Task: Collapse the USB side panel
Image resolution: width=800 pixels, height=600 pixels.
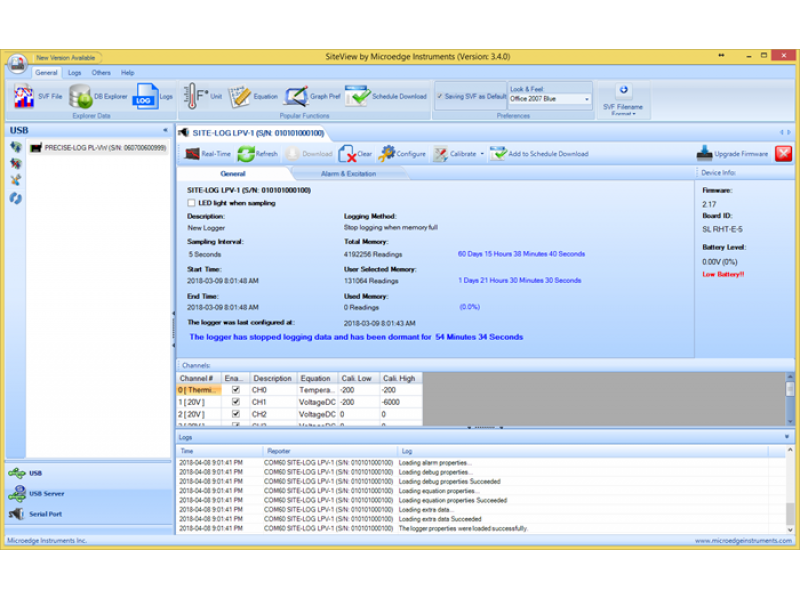Action: pyautogui.click(x=165, y=130)
